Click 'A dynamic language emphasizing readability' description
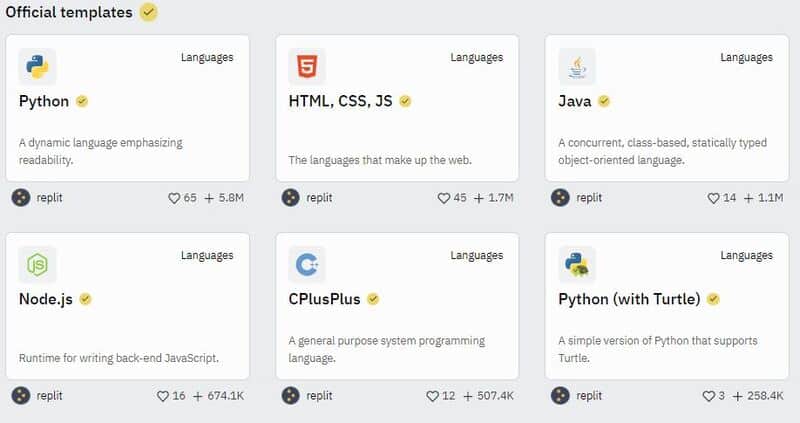Viewport: 800px width, 423px height. 101,152
